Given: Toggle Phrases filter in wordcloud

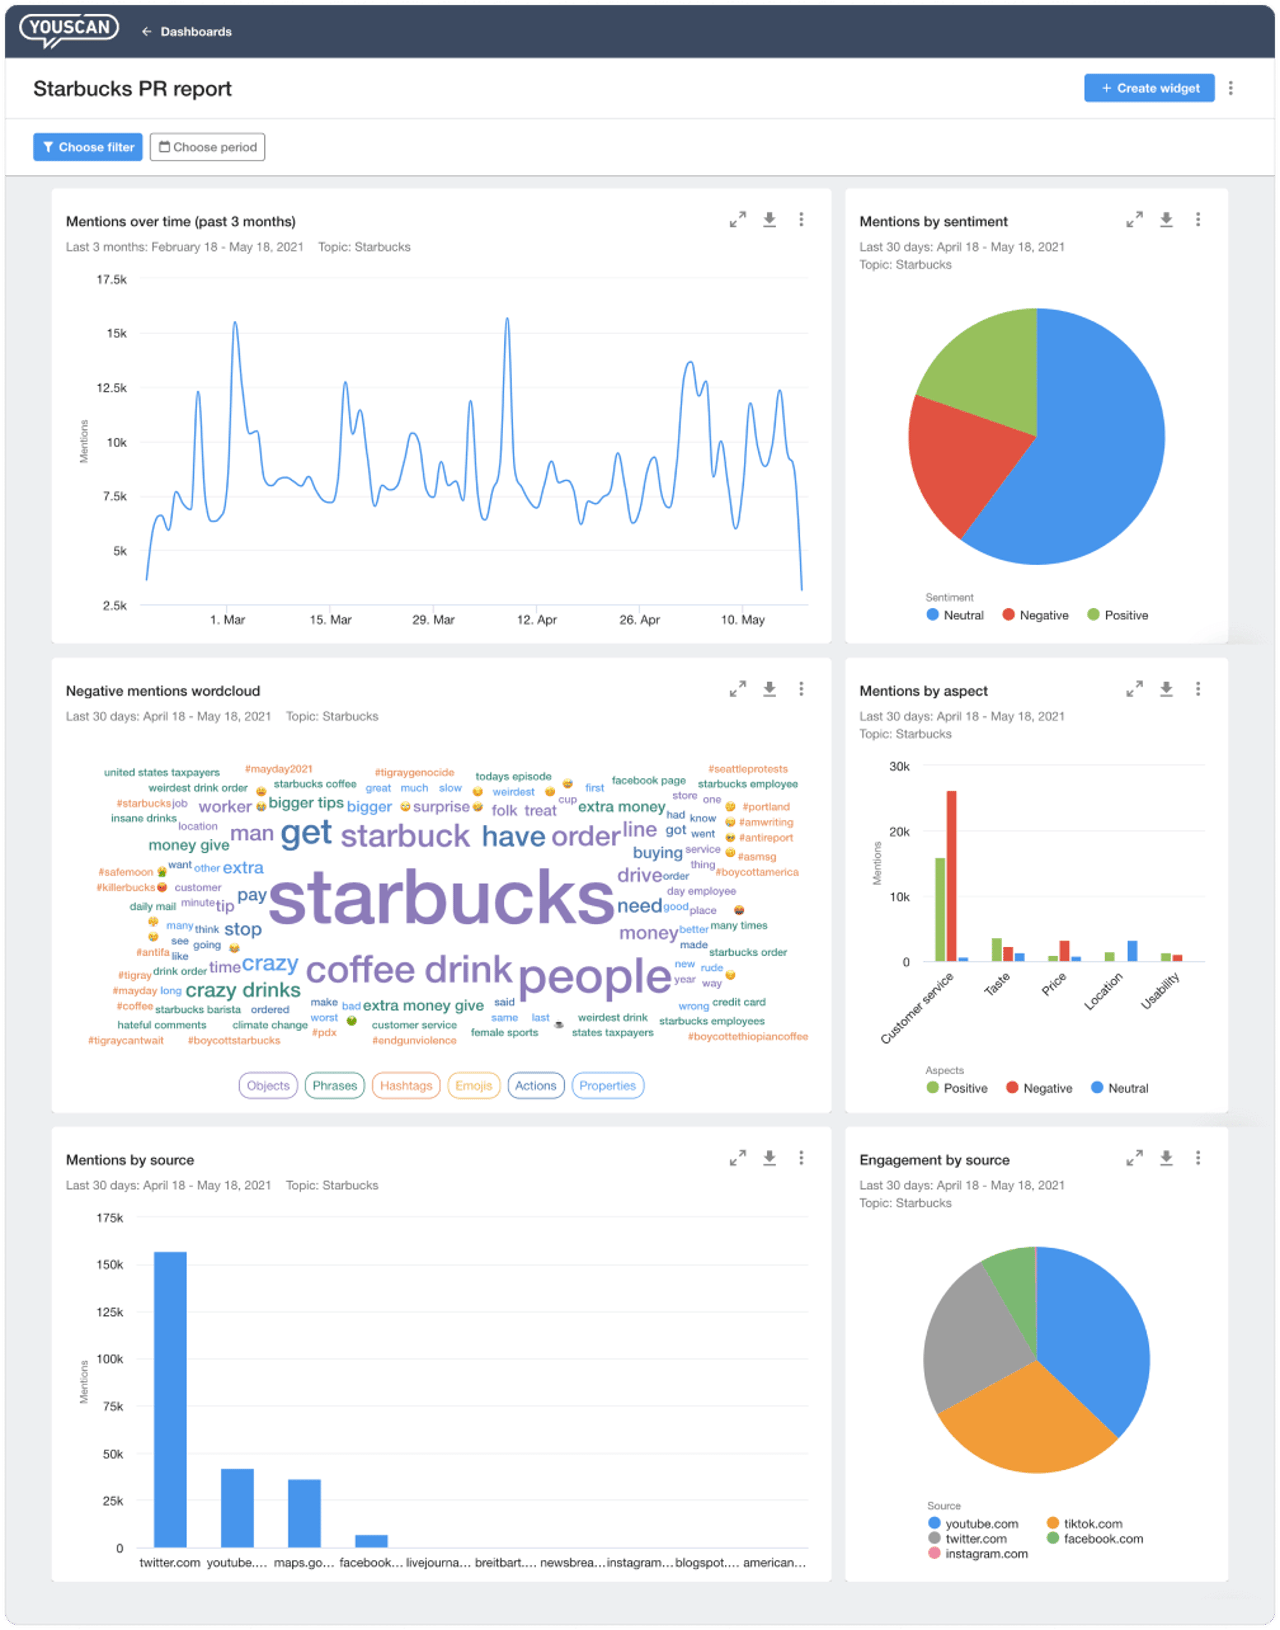Looking at the screenshot, I should pos(335,1086).
